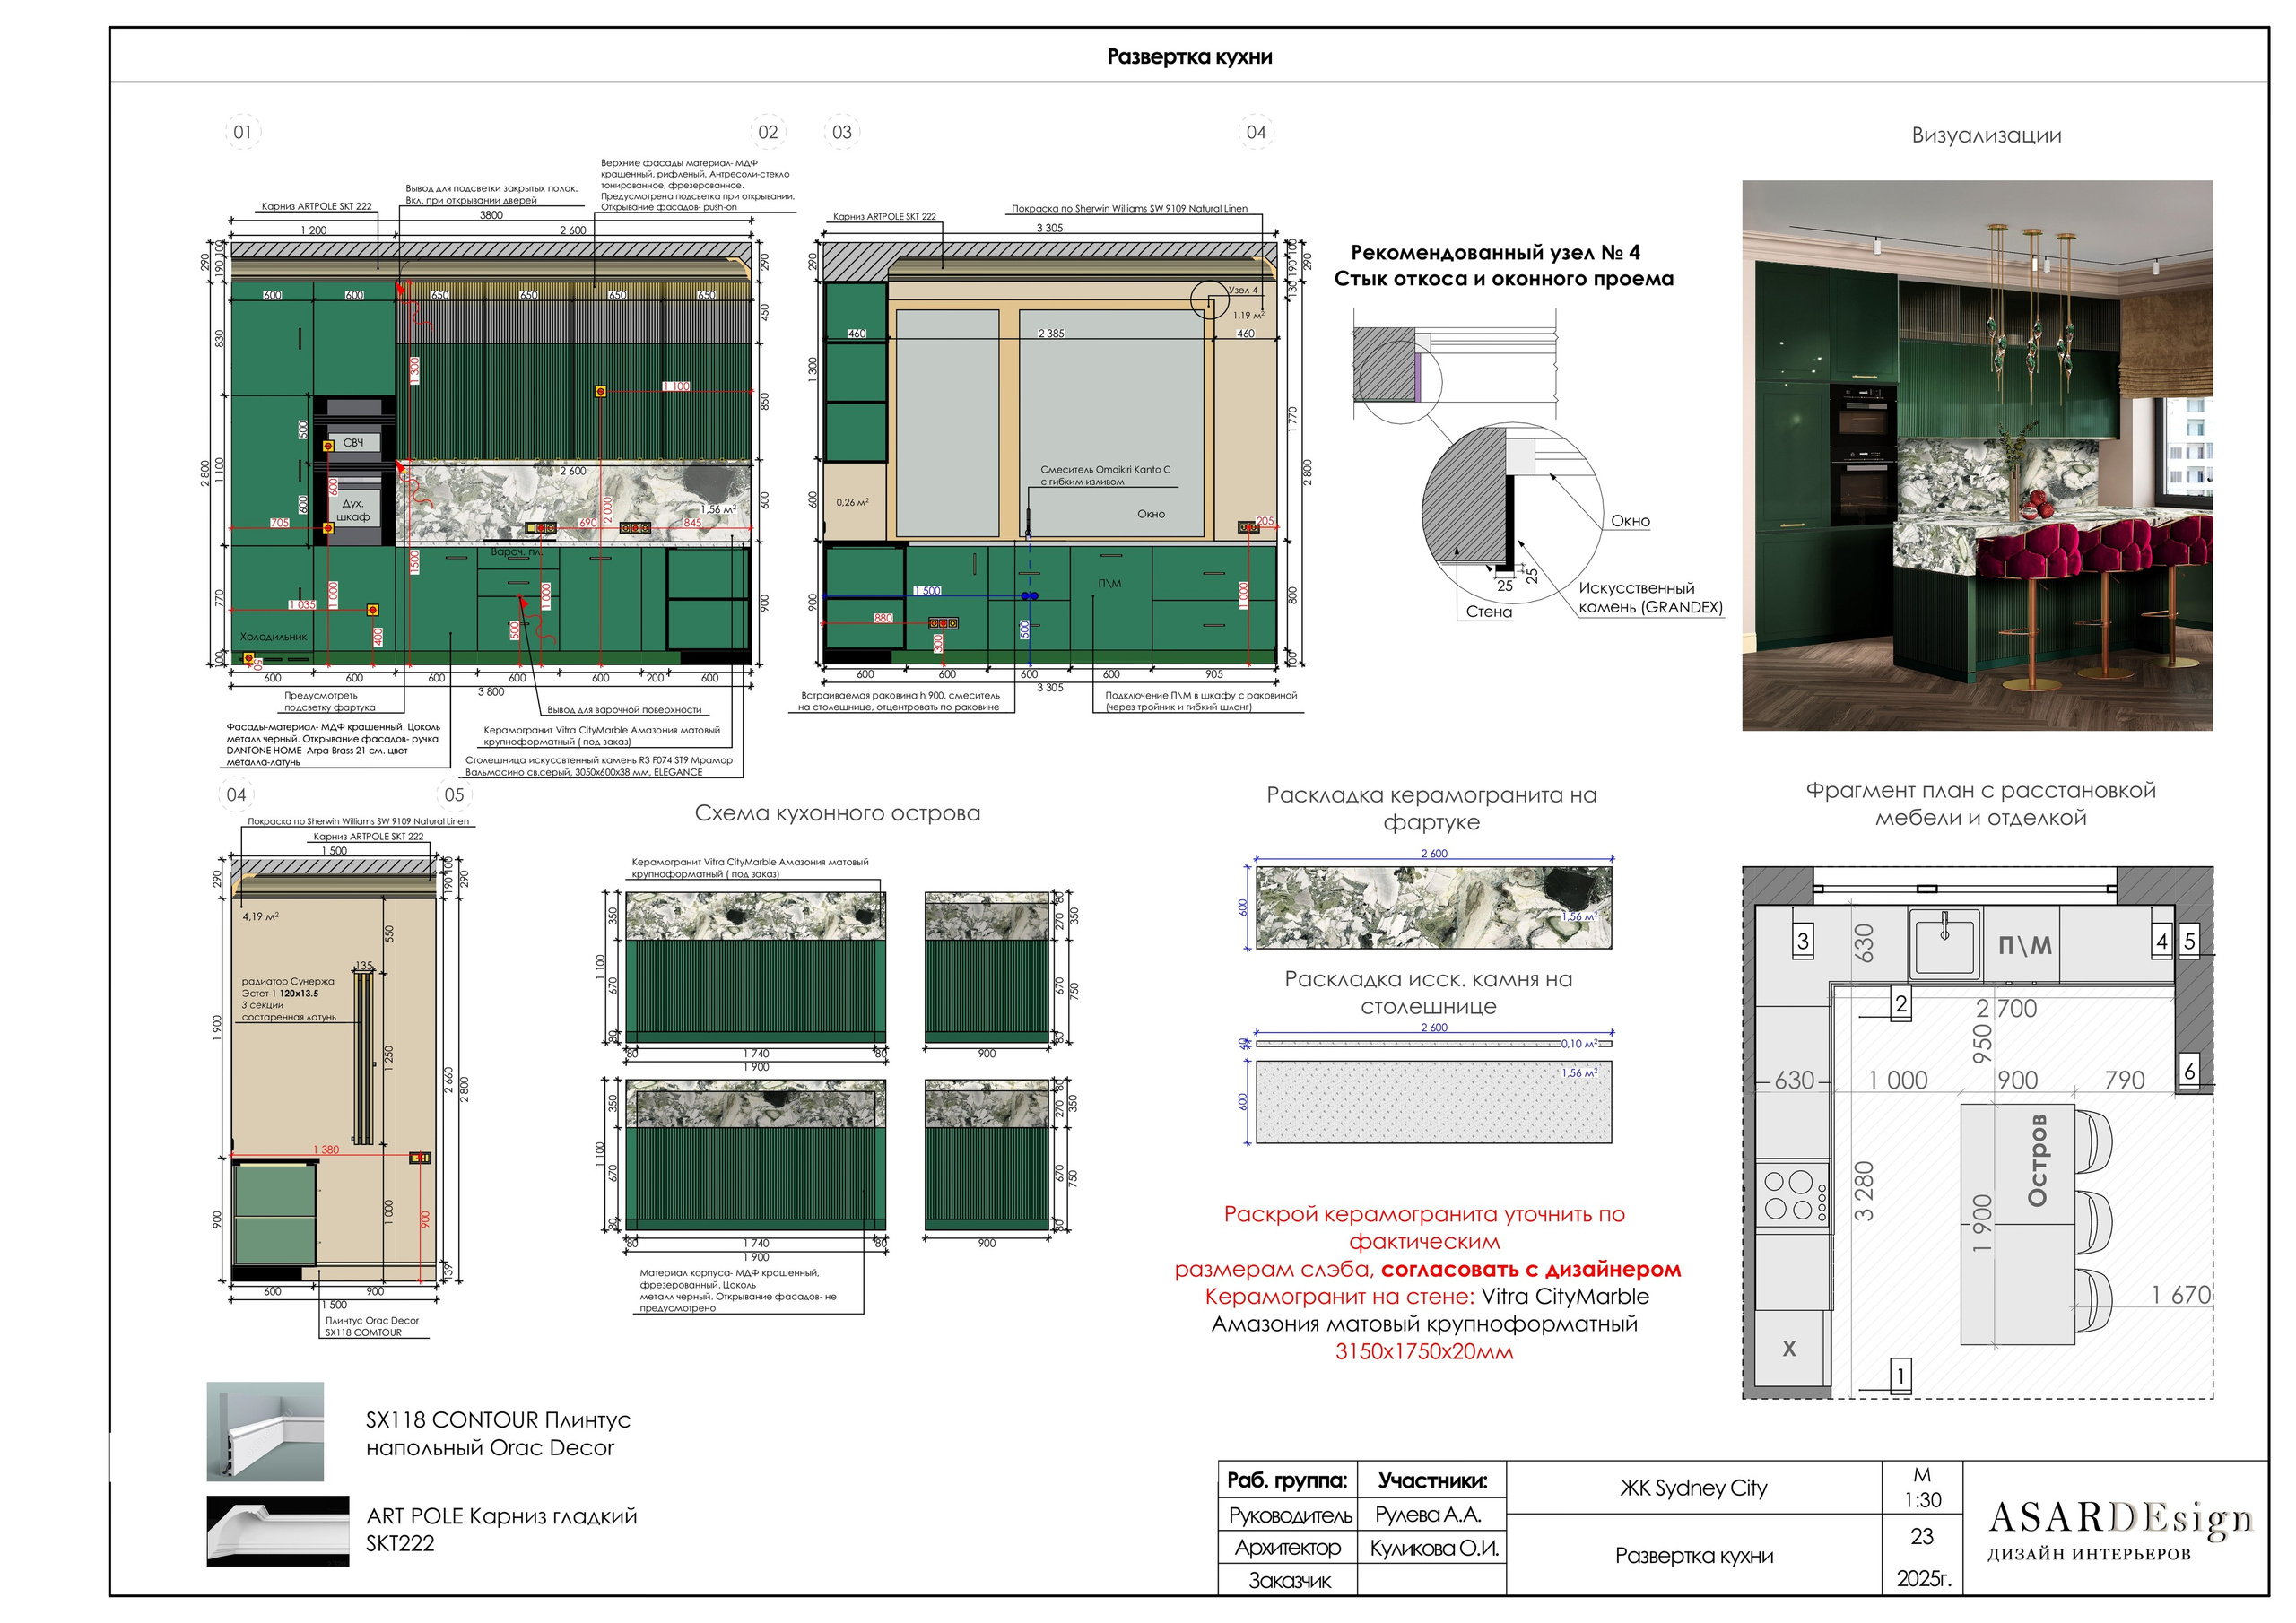Open the kitchen visualization render image
This screenshot has width=2296, height=1623.
[x=1976, y=455]
